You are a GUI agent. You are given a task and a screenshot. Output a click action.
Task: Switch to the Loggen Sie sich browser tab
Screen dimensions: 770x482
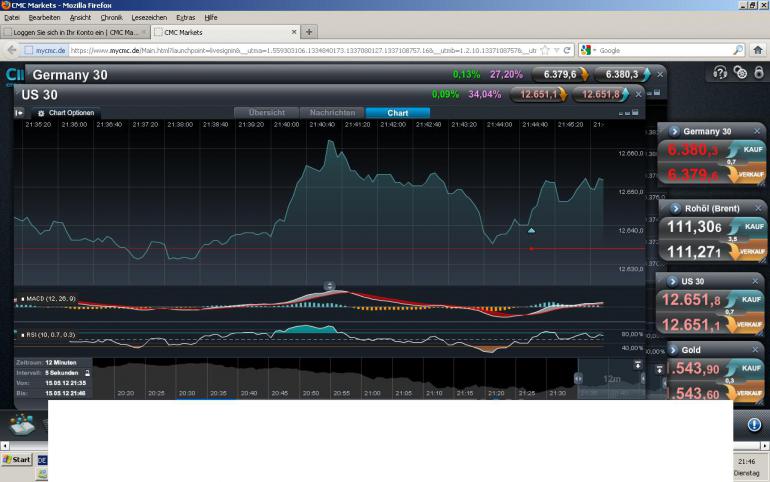(x=75, y=32)
